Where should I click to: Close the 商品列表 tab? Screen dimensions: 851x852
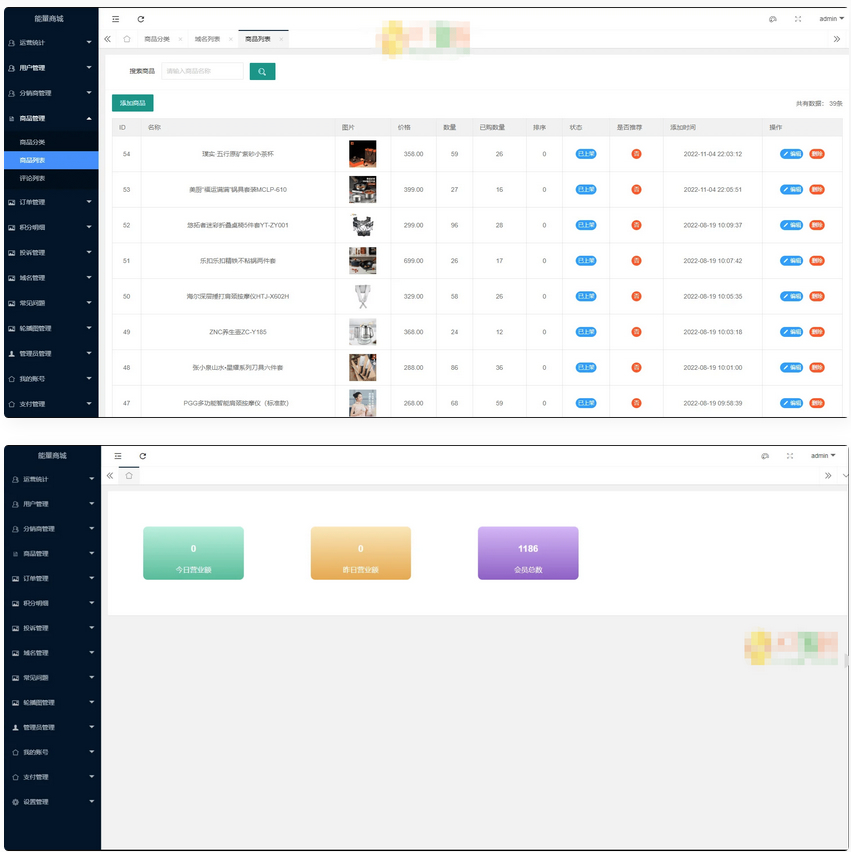[281, 39]
